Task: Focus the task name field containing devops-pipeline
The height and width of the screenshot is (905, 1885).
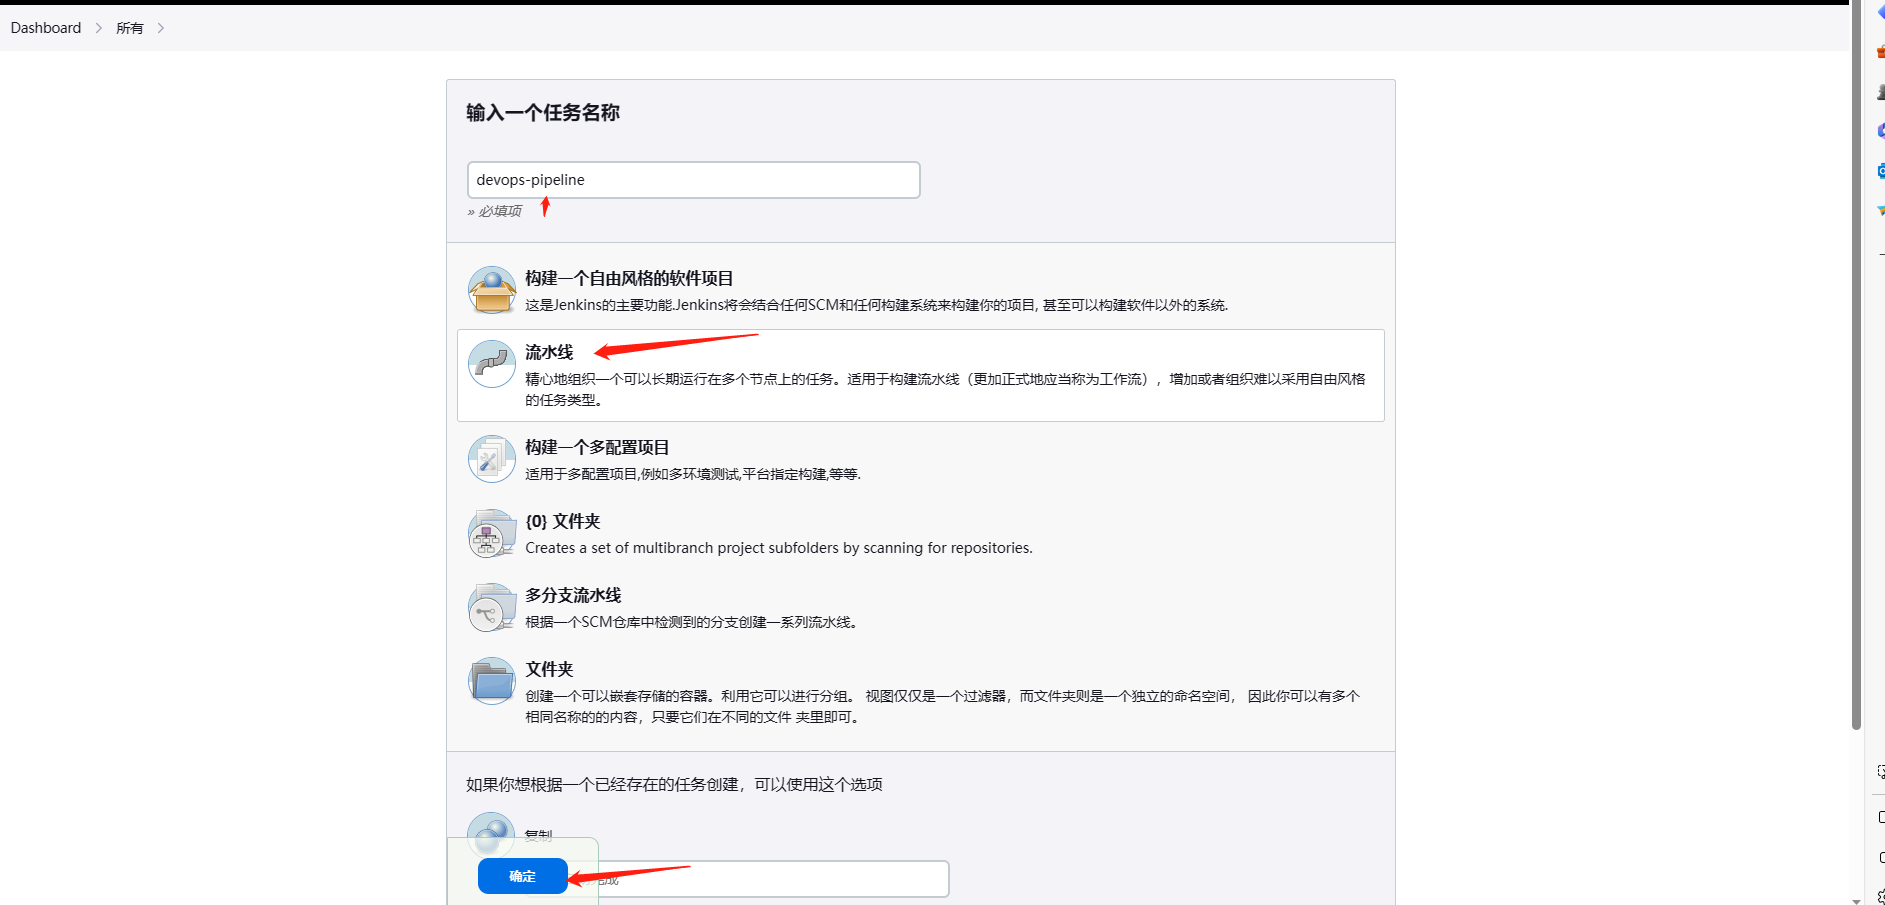Action: click(x=693, y=180)
